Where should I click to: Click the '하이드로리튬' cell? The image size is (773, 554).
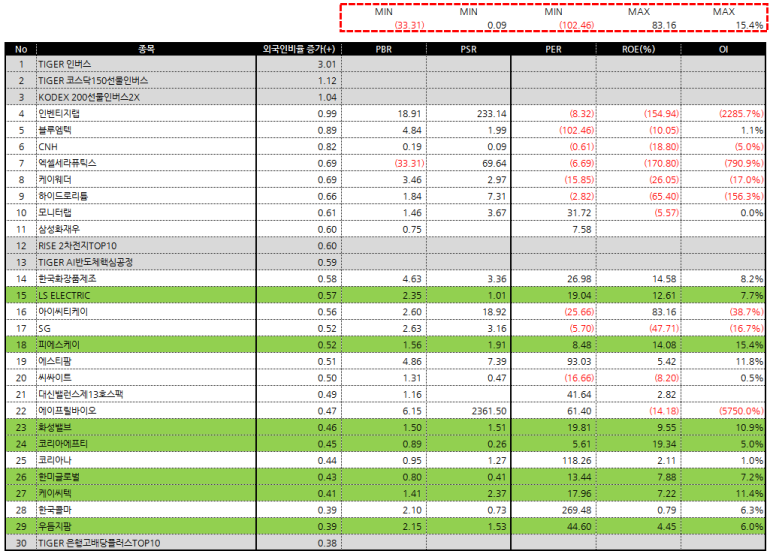tap(146, 196)
